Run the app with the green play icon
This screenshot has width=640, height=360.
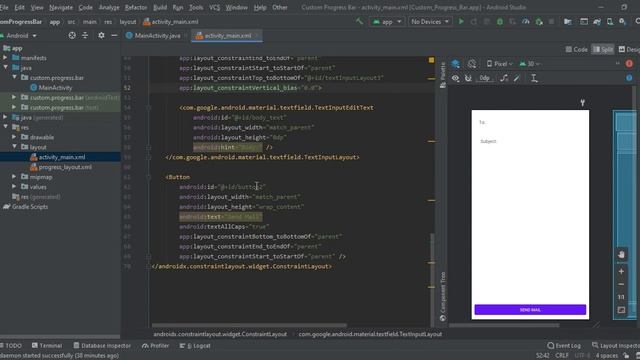coord(461,22)
